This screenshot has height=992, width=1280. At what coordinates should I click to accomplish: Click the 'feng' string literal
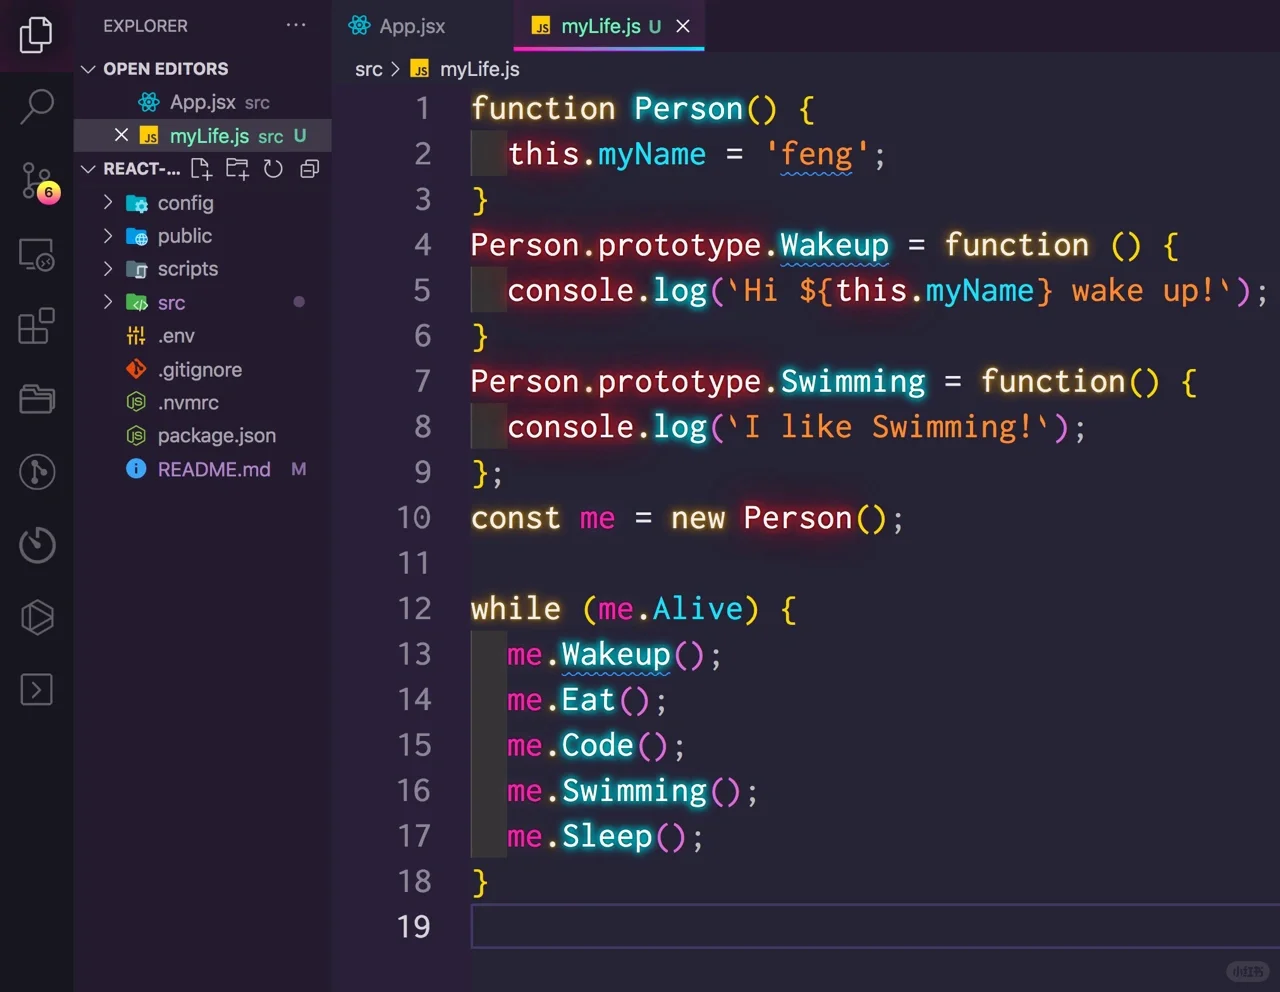point(817,154)
